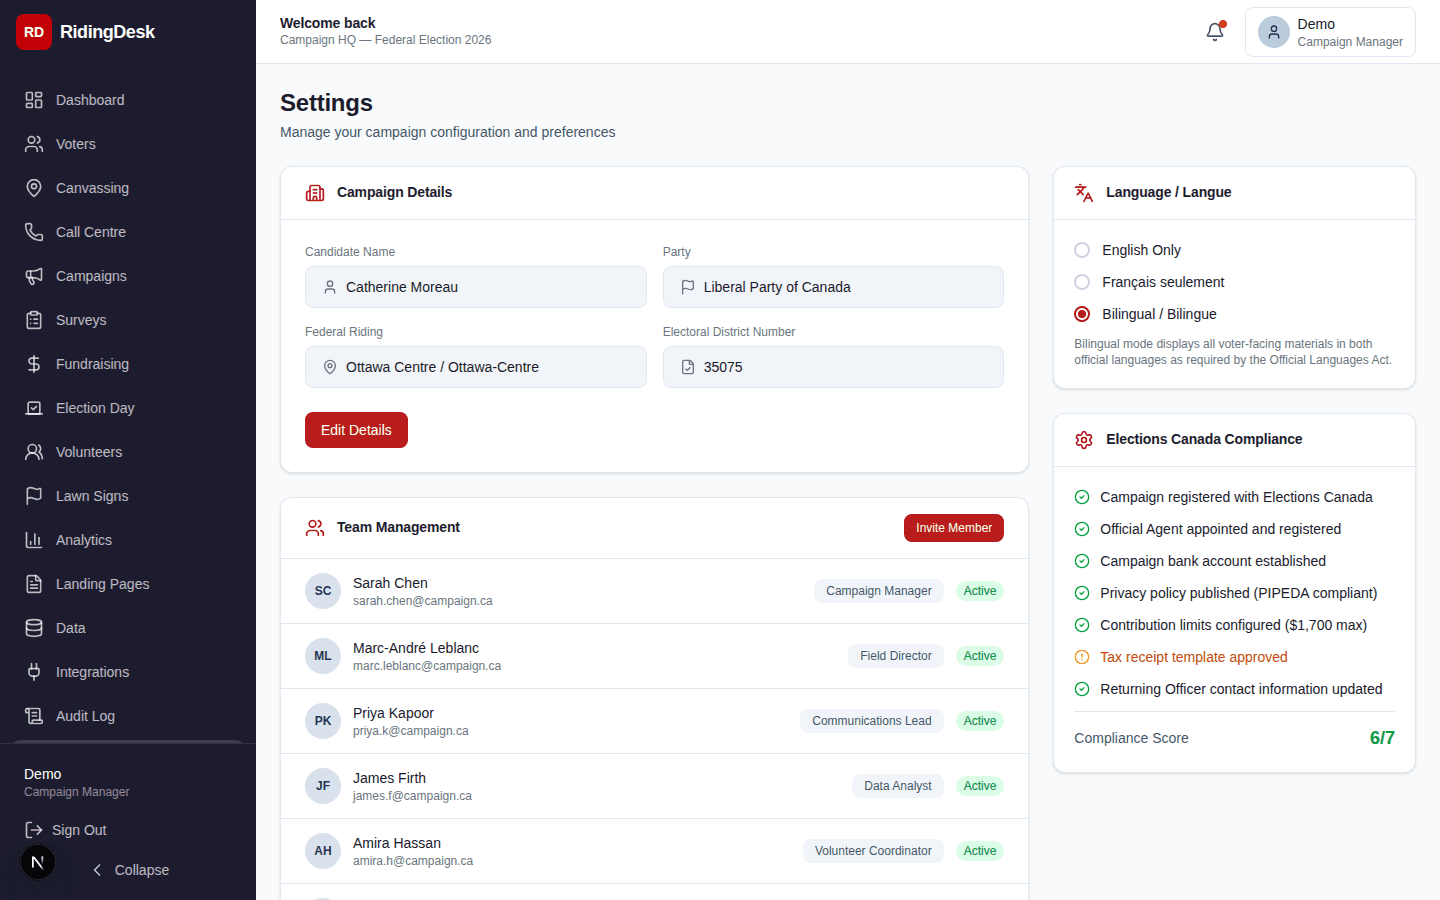Navigate to Audit Log in the sidebar
The image size is (1440, 900).
[33, 715]
